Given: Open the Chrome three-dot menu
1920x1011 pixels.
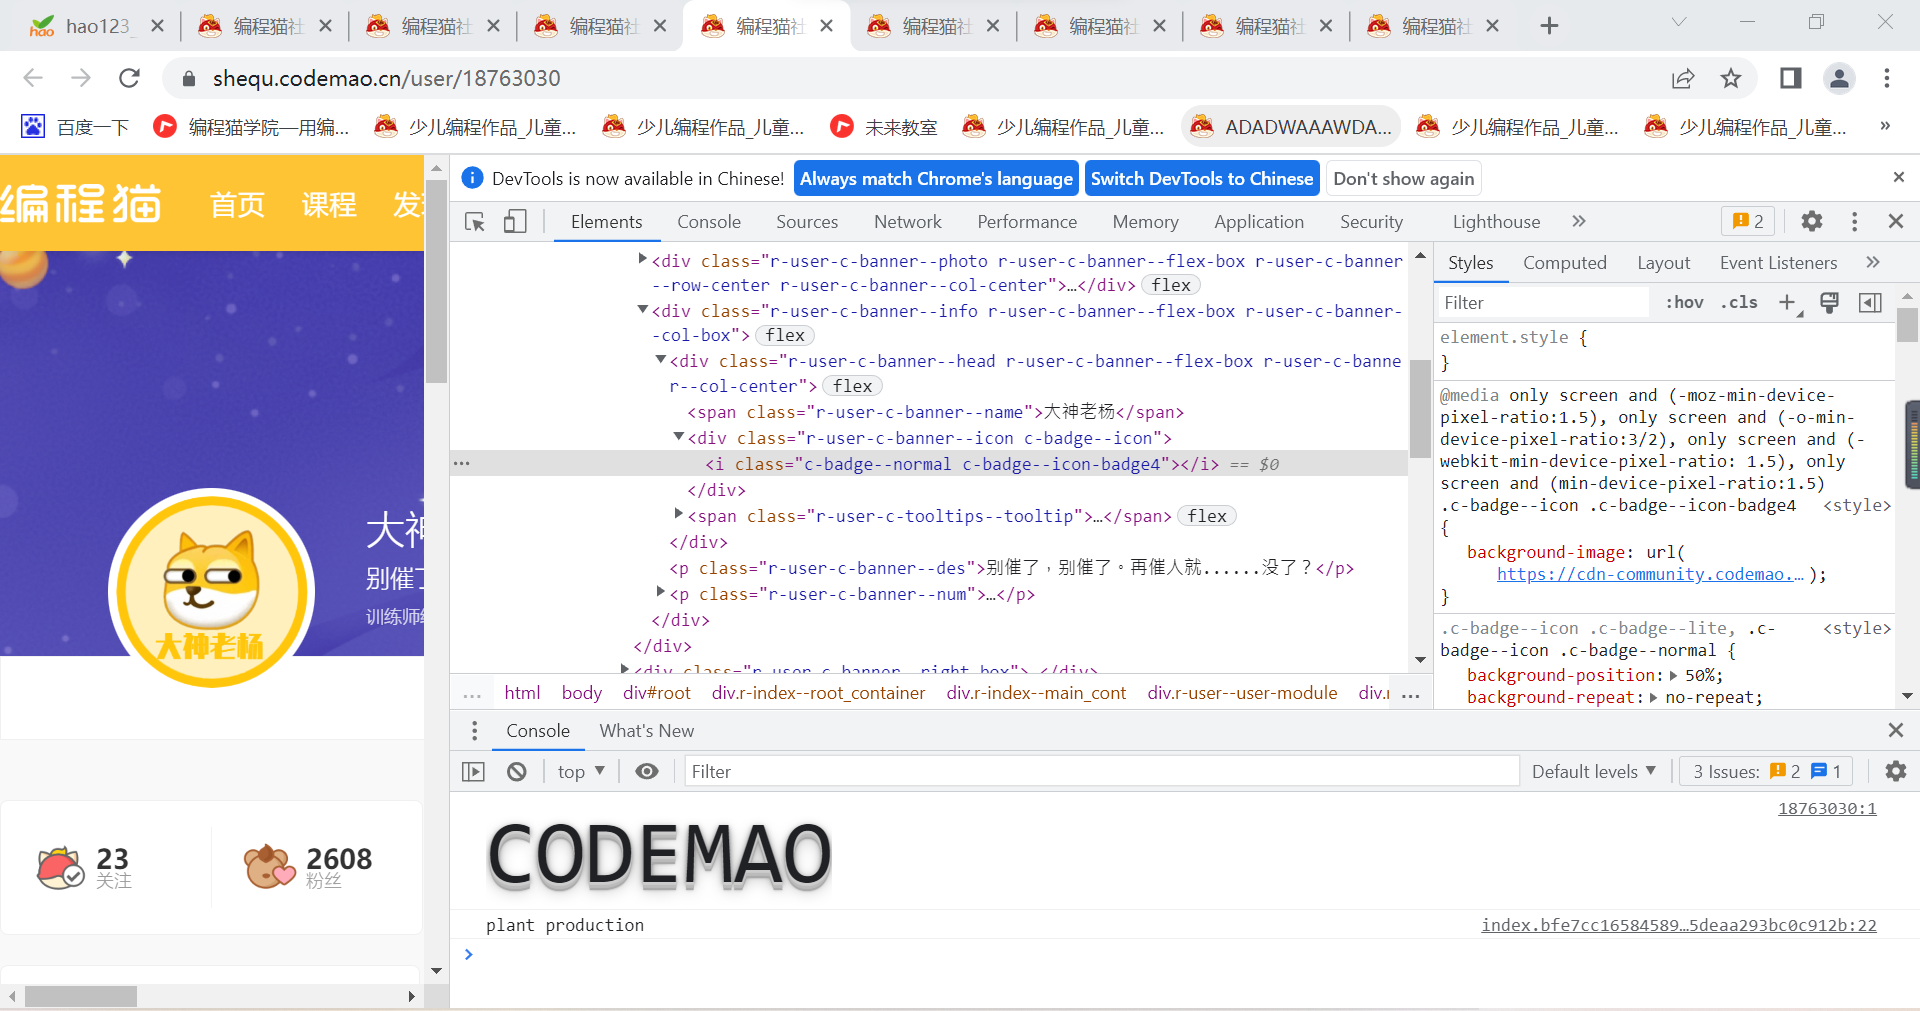Looking at the screenshot, I should 1887,78.
